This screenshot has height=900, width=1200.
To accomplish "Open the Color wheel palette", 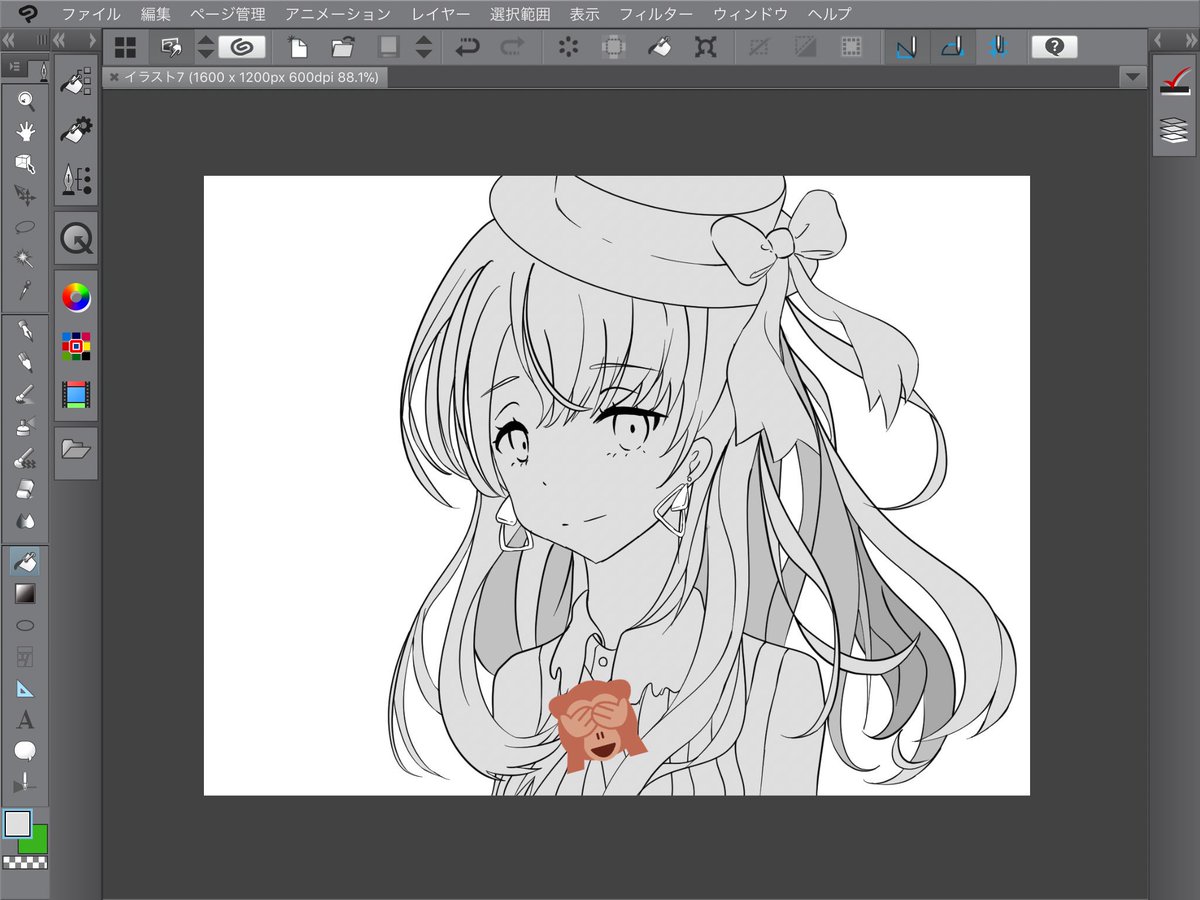I will 76,297.
